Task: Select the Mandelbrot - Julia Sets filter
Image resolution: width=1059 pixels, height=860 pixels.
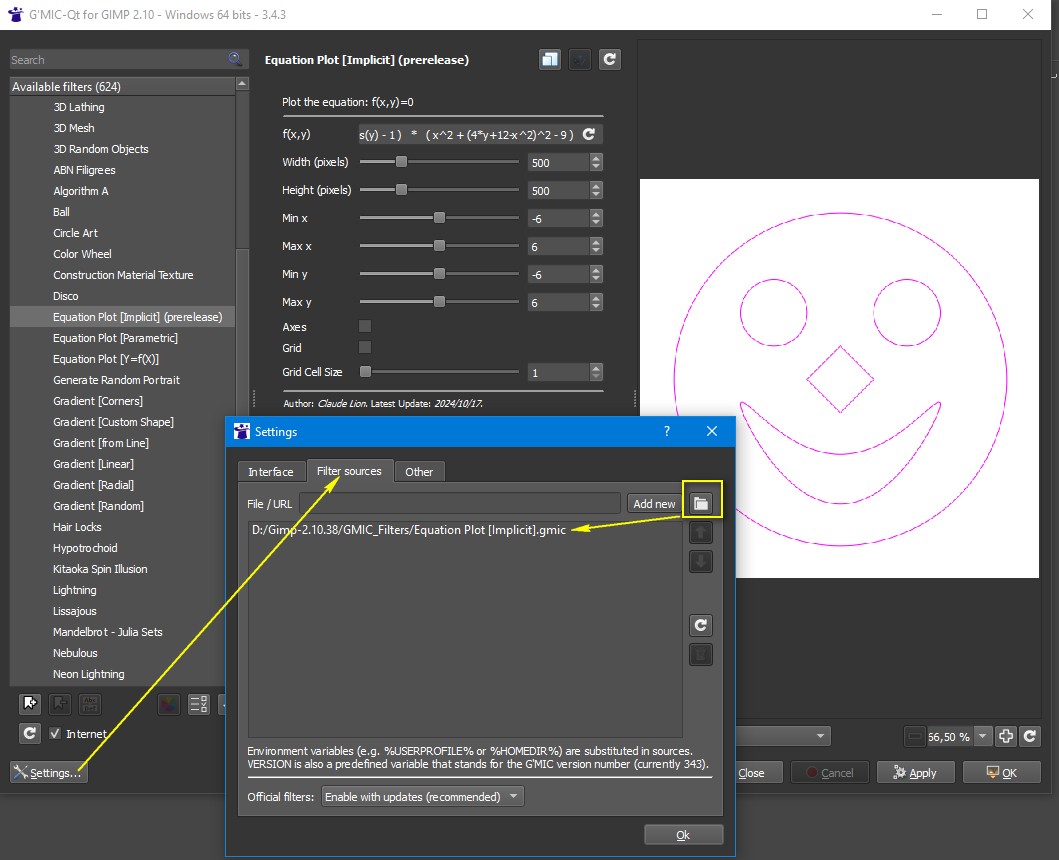Action: (107, 632)
